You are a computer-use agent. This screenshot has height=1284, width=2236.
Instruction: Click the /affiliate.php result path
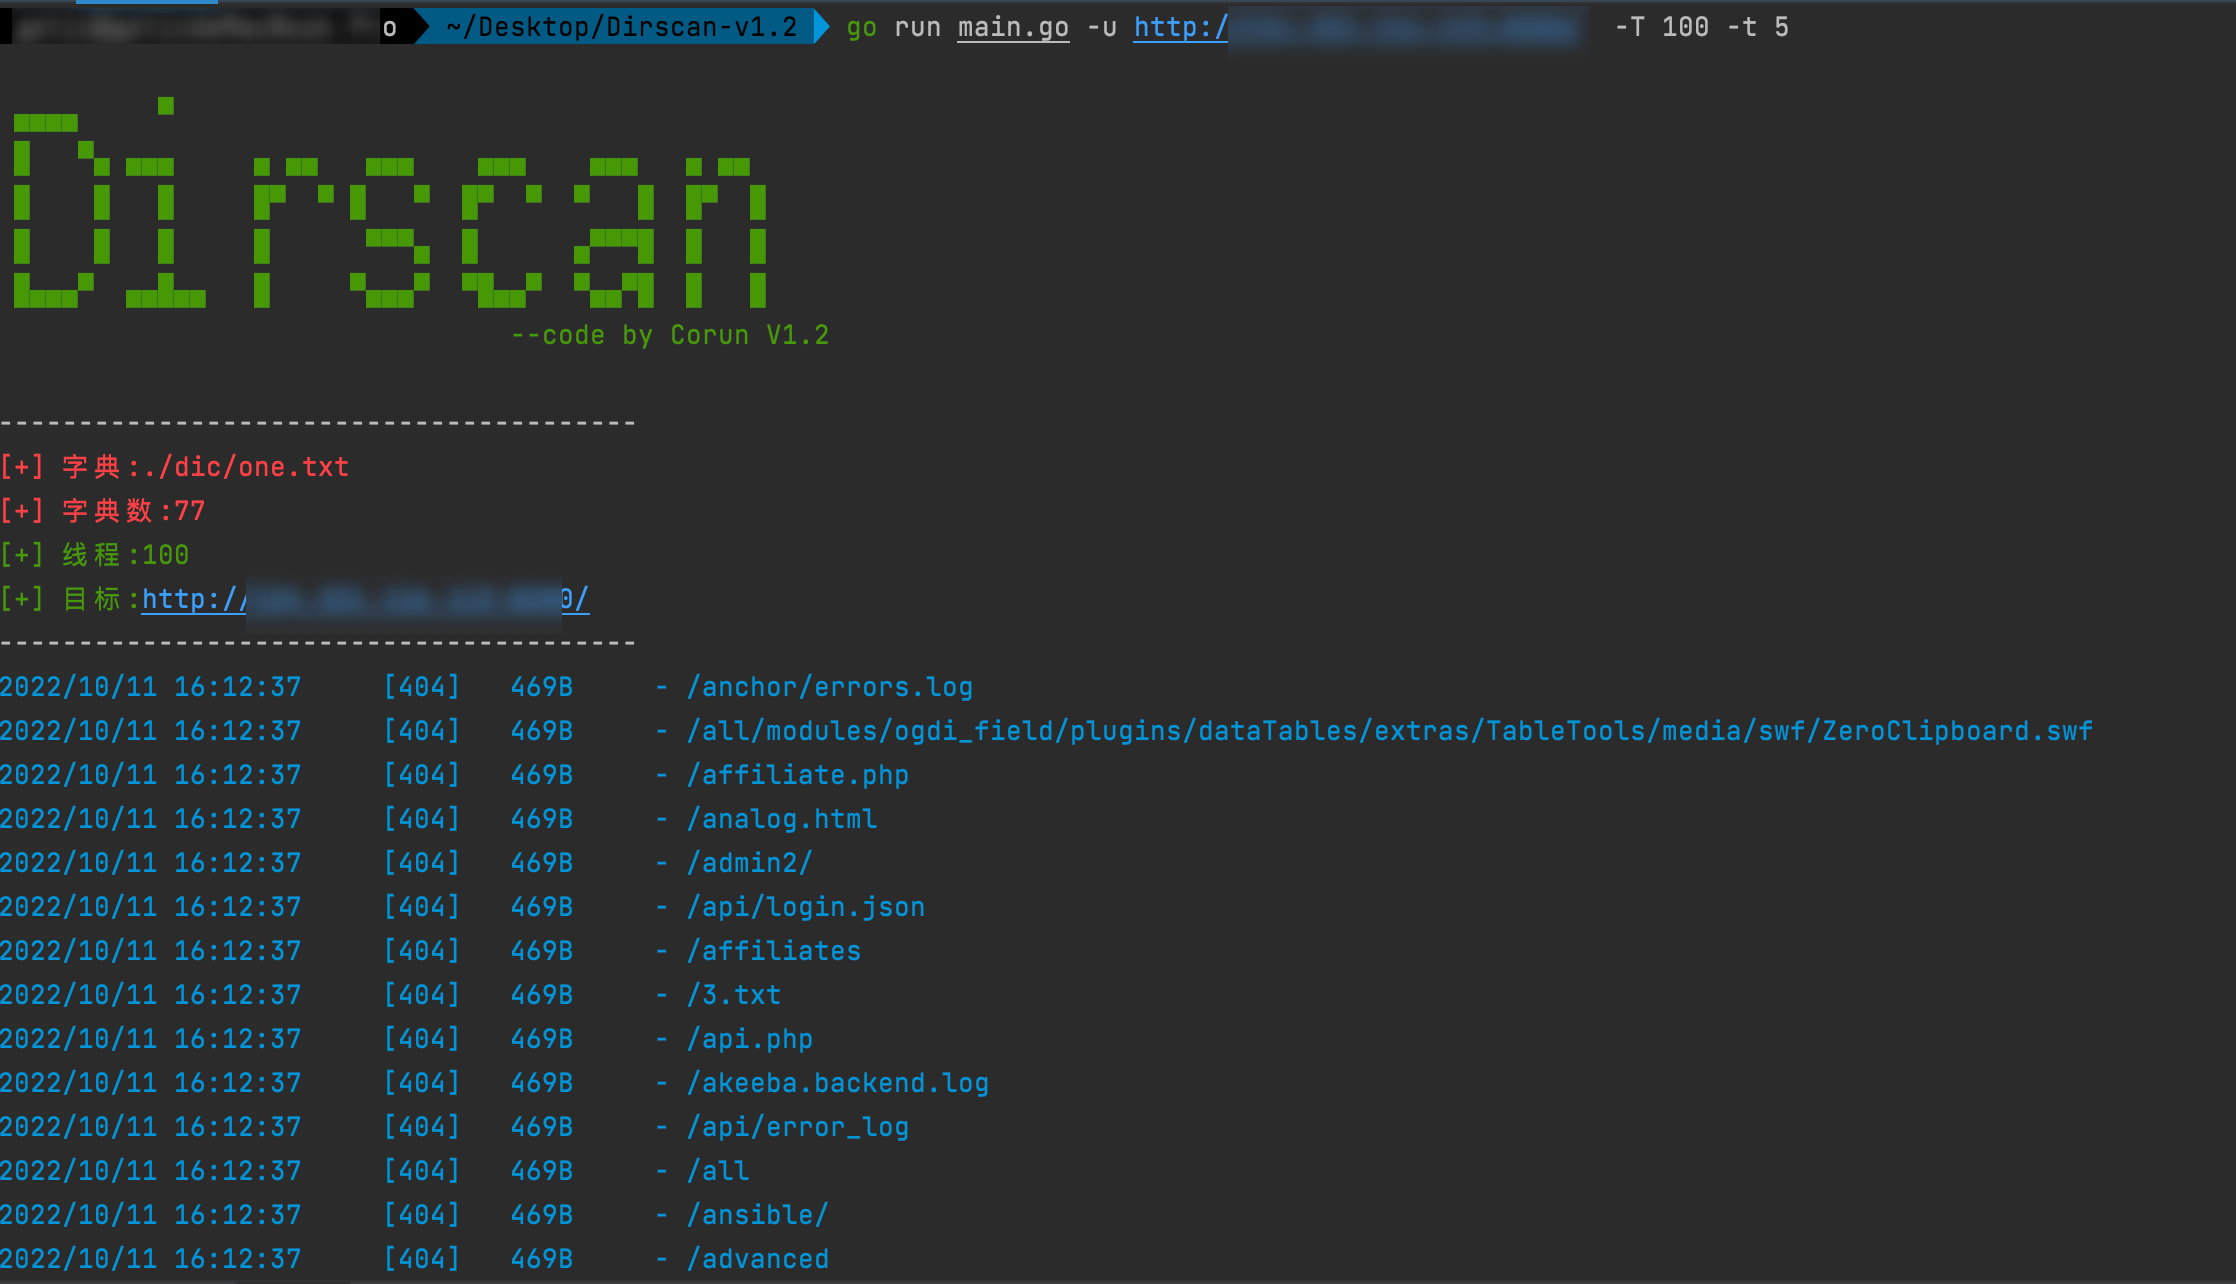point(797,775)
